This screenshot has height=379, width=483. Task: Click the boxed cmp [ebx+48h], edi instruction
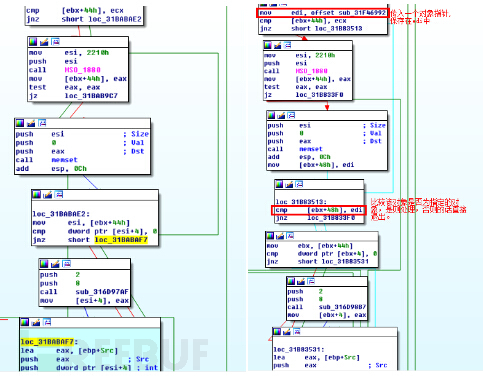point(319,210)
